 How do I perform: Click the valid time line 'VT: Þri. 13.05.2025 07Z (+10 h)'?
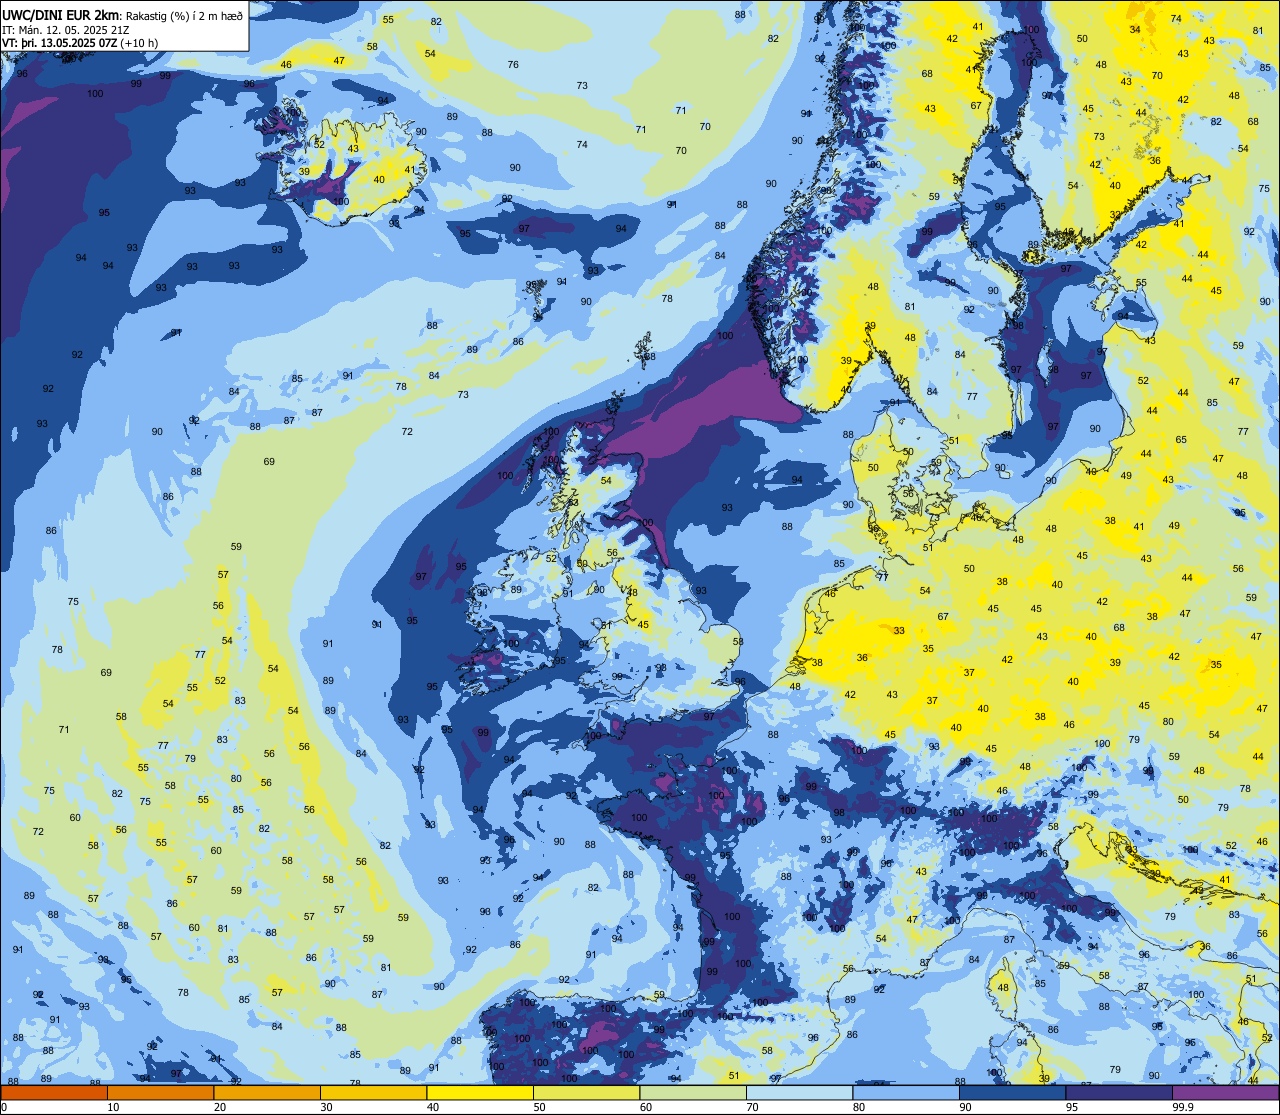coord(82,43)
